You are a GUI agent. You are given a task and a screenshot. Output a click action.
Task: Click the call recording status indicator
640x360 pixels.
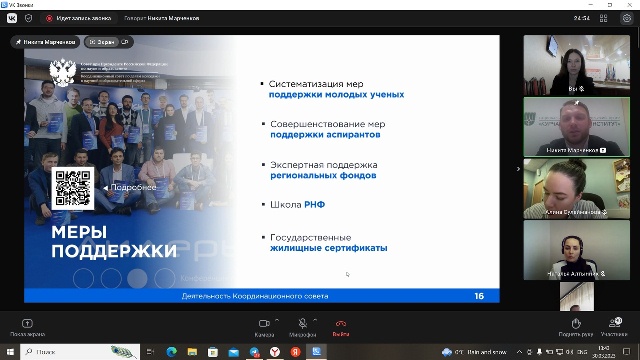[x=79, y=18]
